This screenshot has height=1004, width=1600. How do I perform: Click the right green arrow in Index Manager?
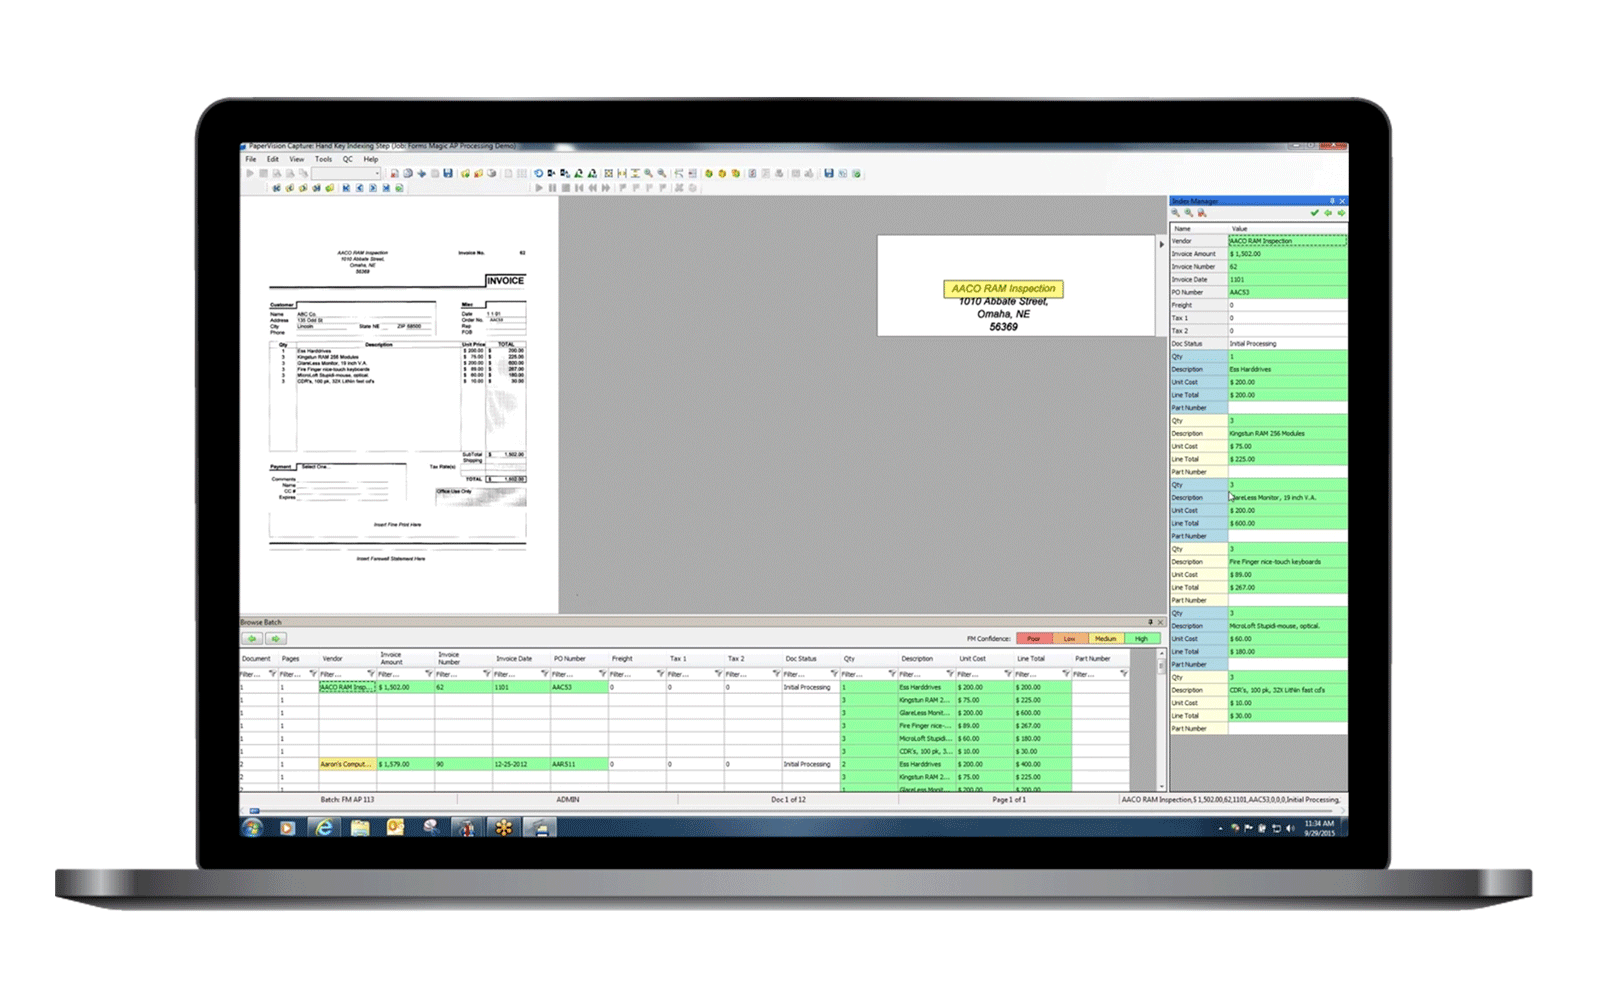(x=1341, y=213)
